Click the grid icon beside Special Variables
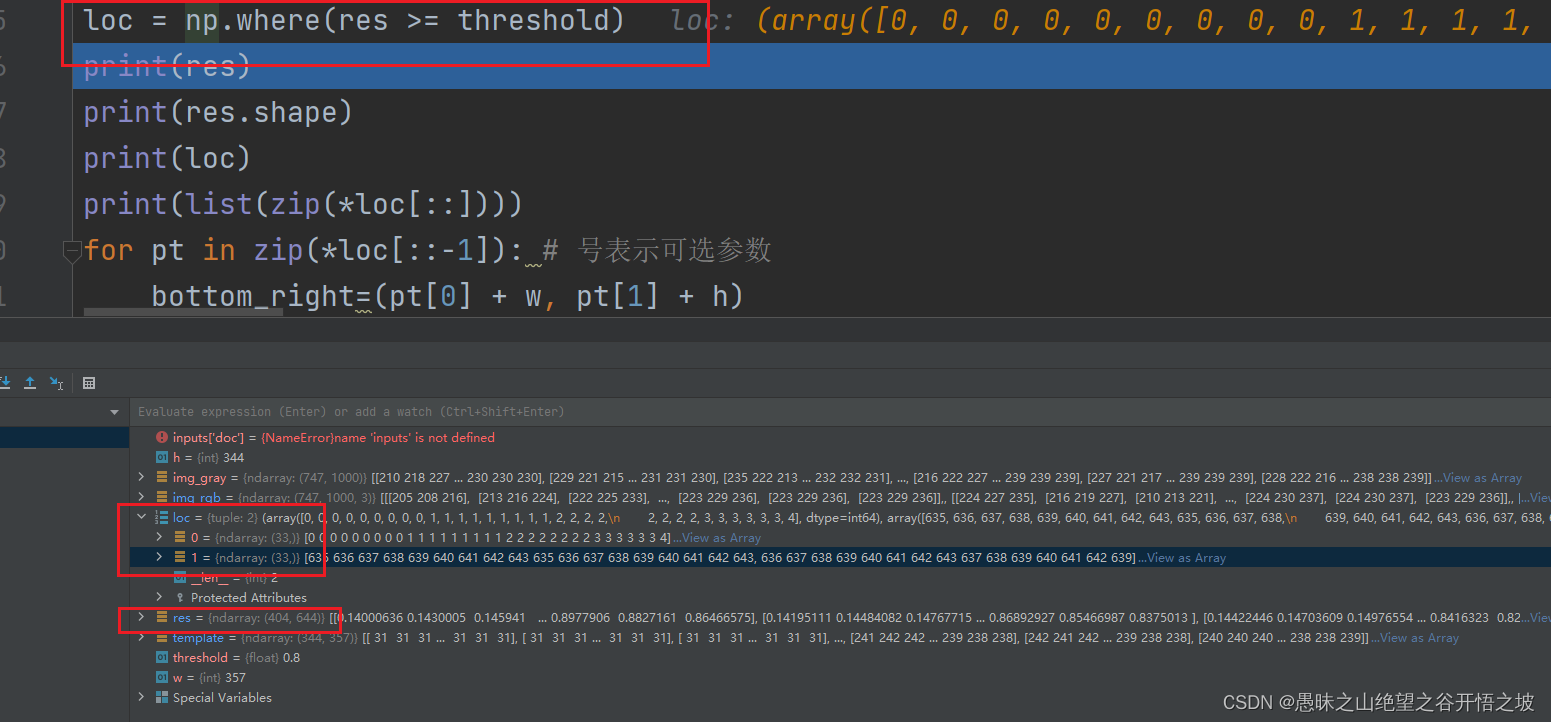Viewport: 1551px width, 722px height. (x=162, y=698)
